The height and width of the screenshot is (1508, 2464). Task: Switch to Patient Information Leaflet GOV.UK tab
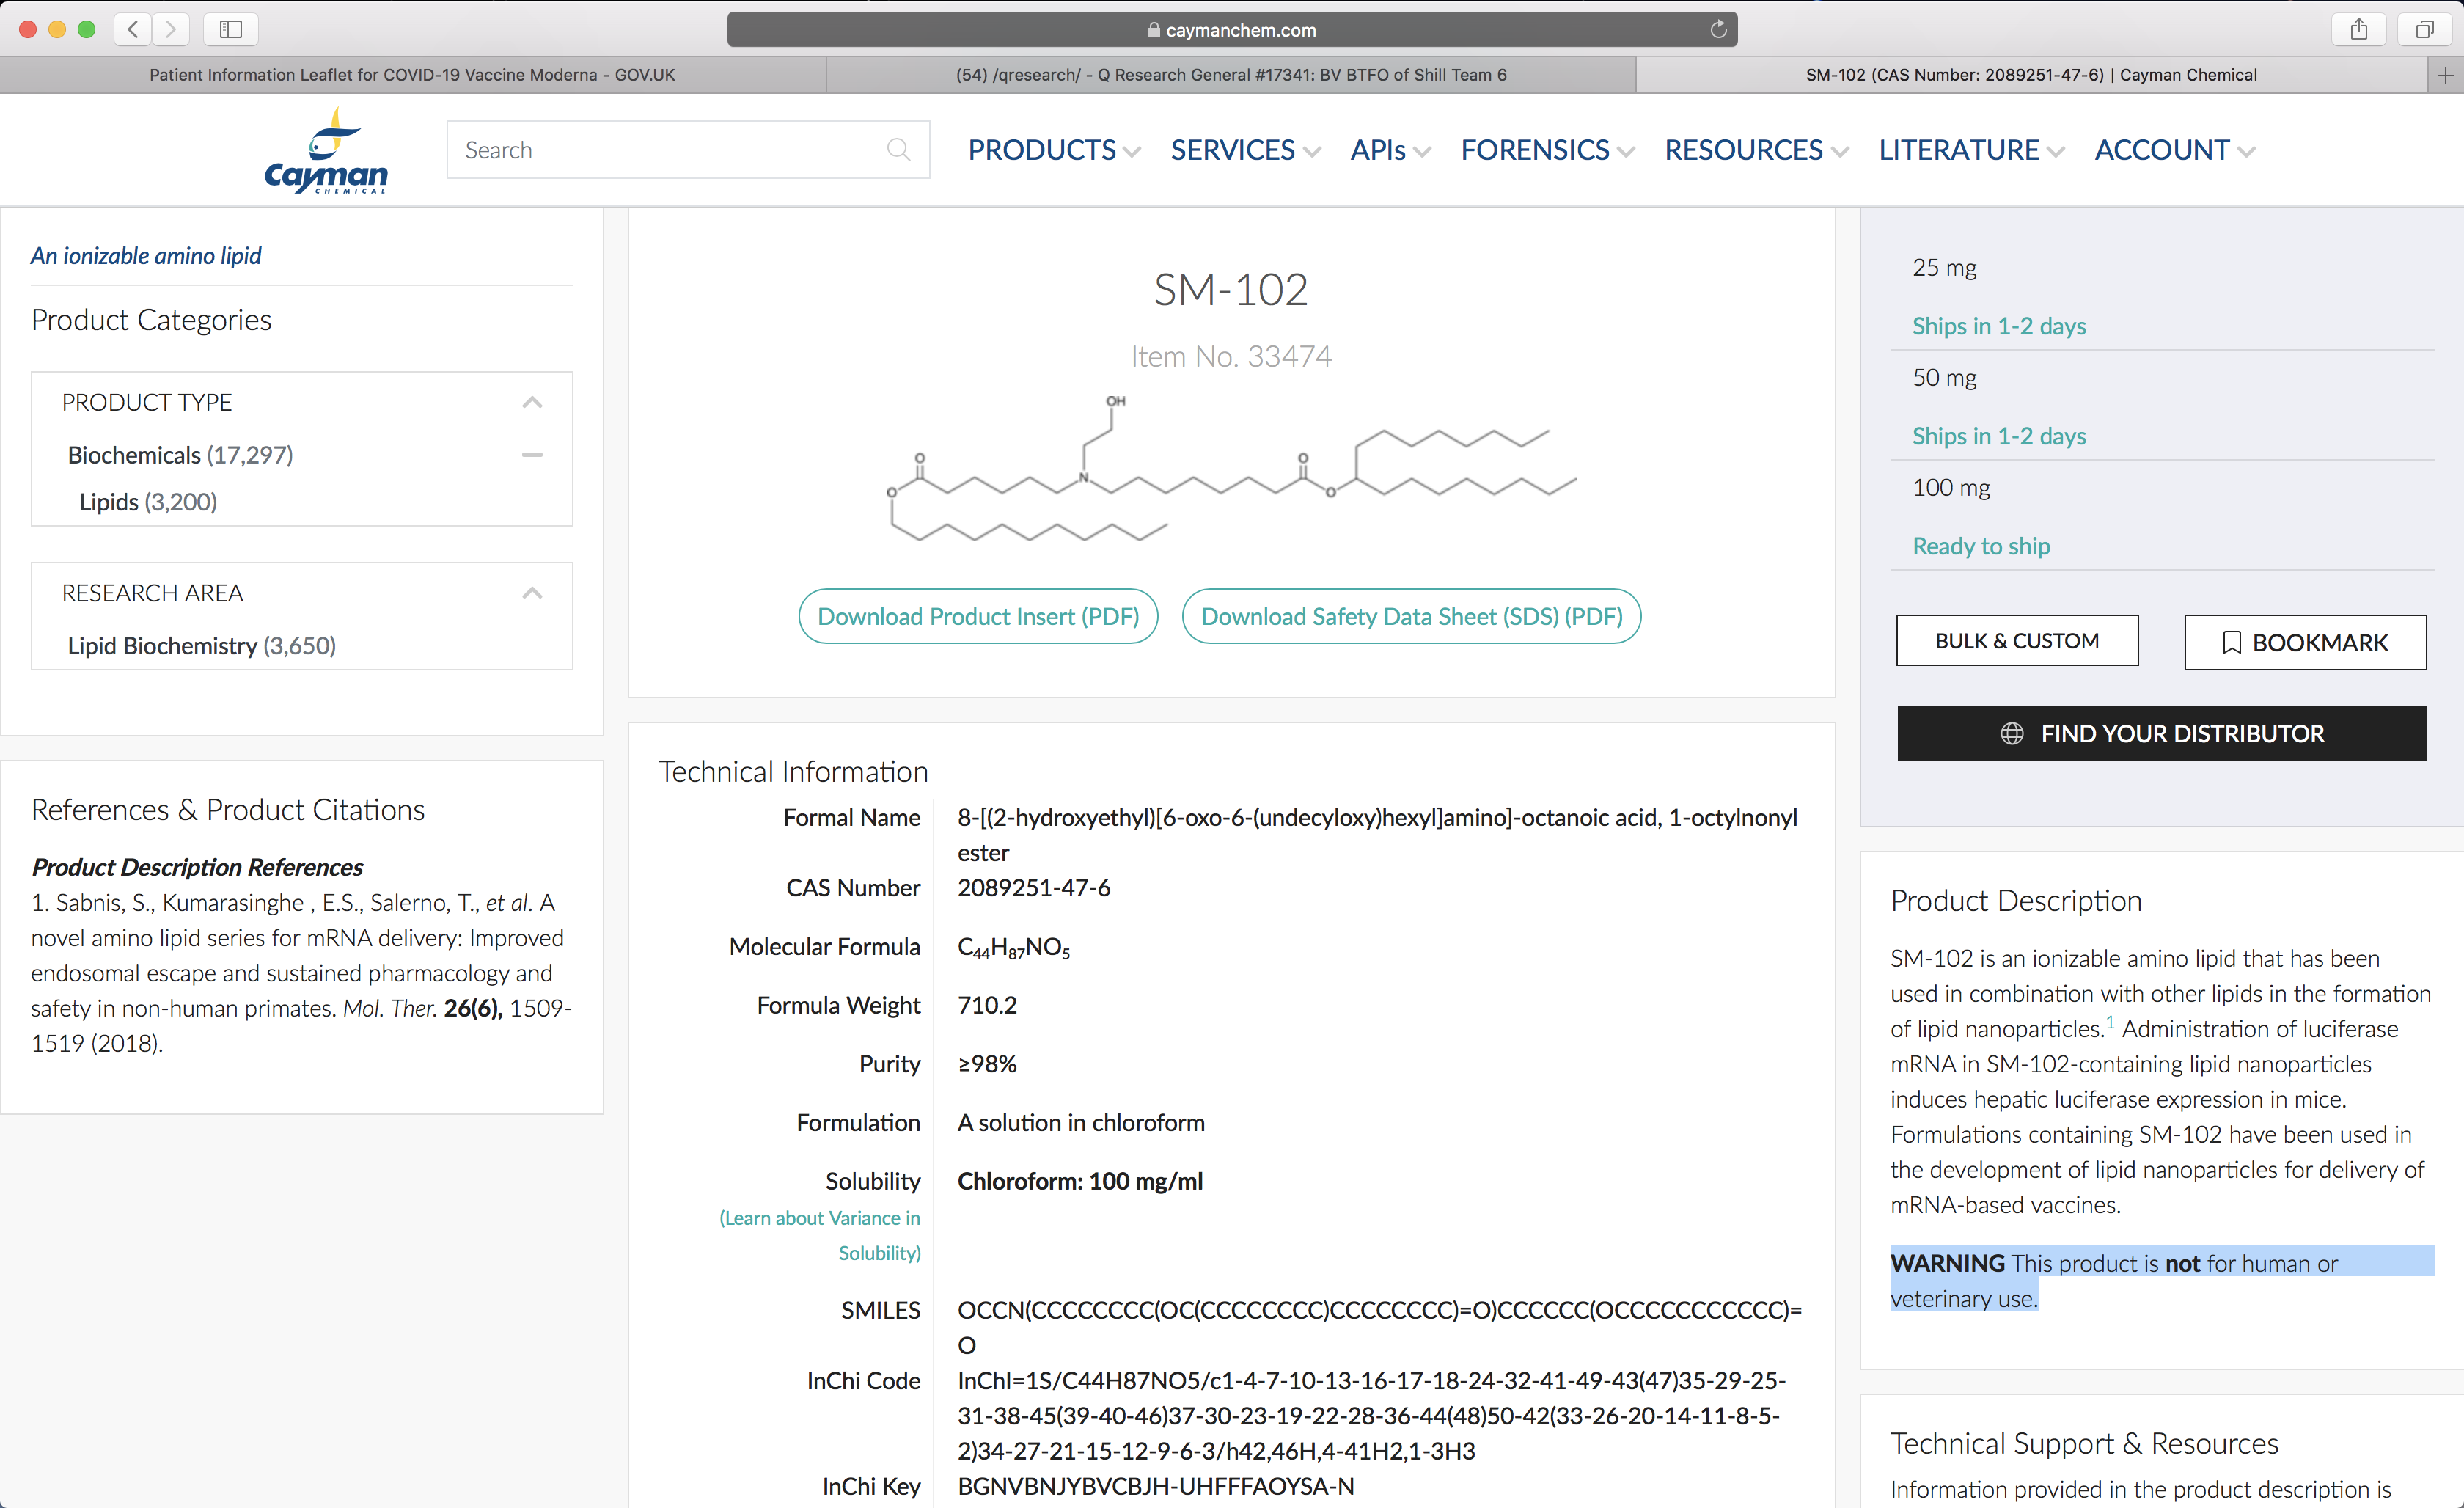[x=412, y=75]
